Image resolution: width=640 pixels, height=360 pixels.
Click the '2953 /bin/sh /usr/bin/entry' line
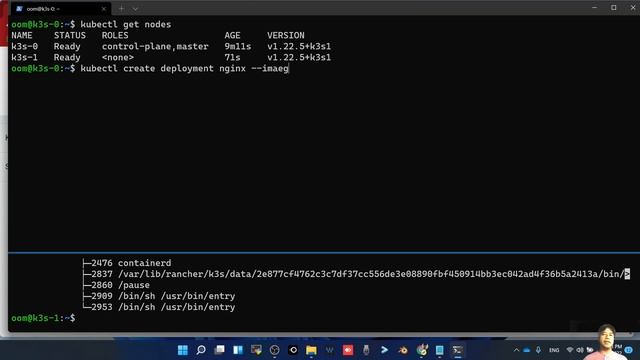click(158, 307)
